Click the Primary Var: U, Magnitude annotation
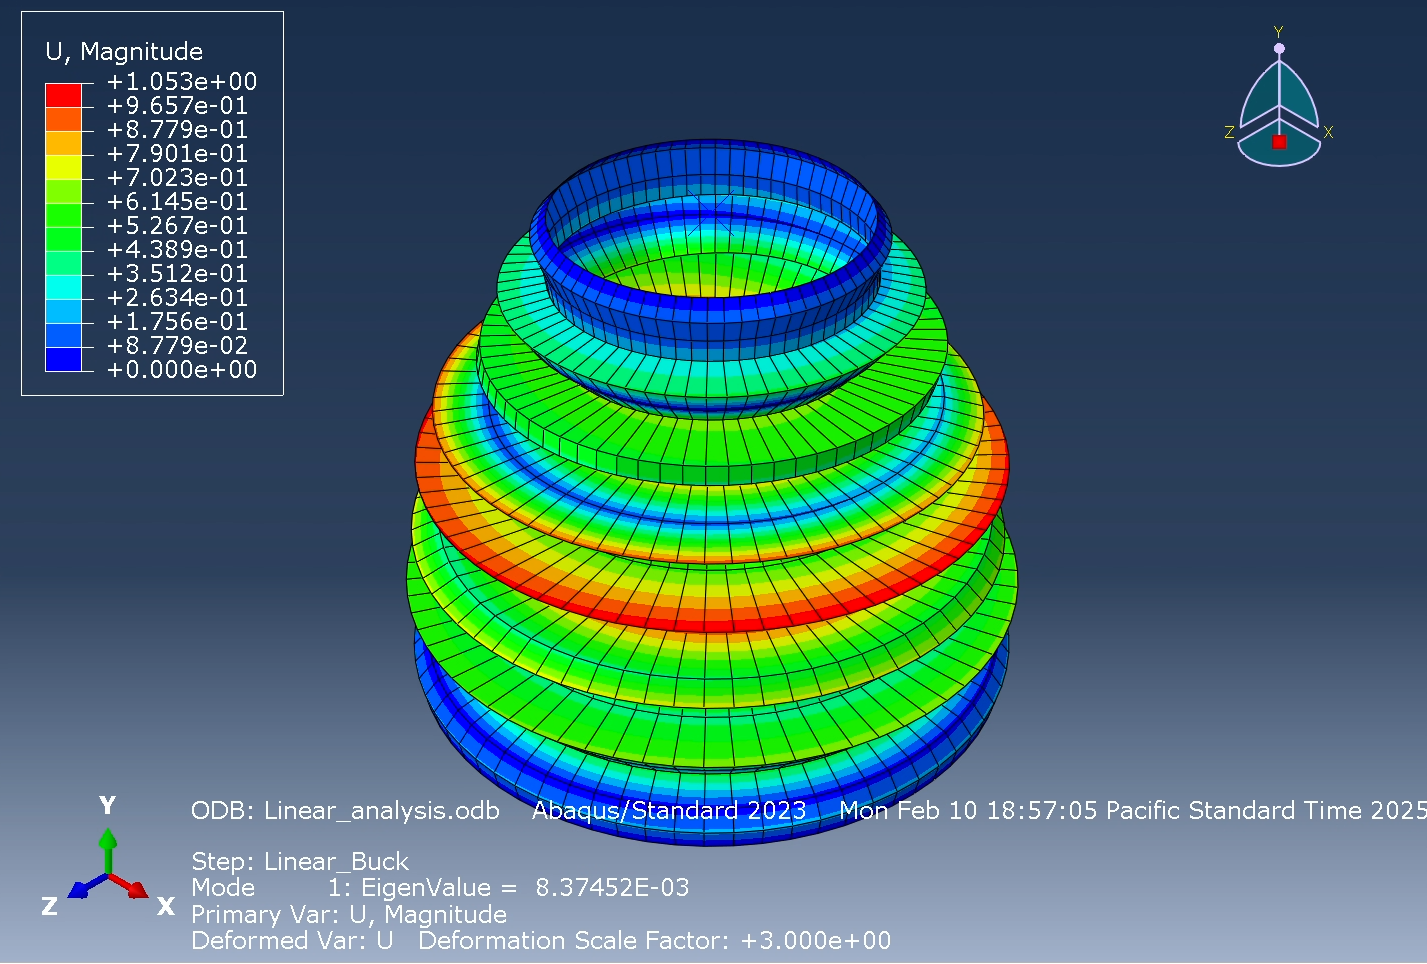 tap(350, 914)
